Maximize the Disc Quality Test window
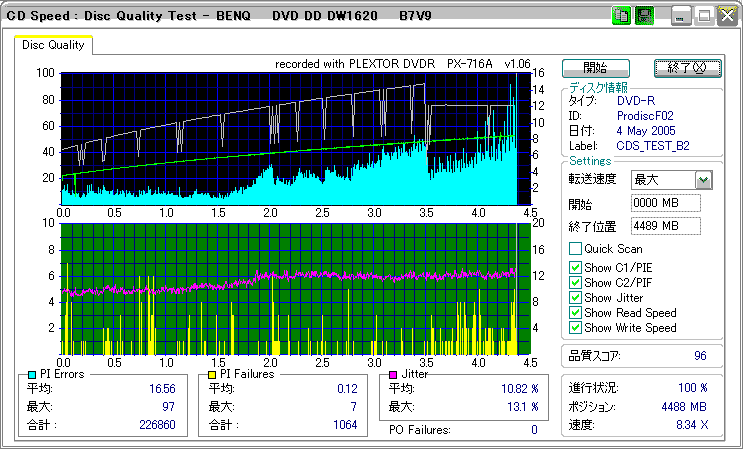 [x=703, y=16]
